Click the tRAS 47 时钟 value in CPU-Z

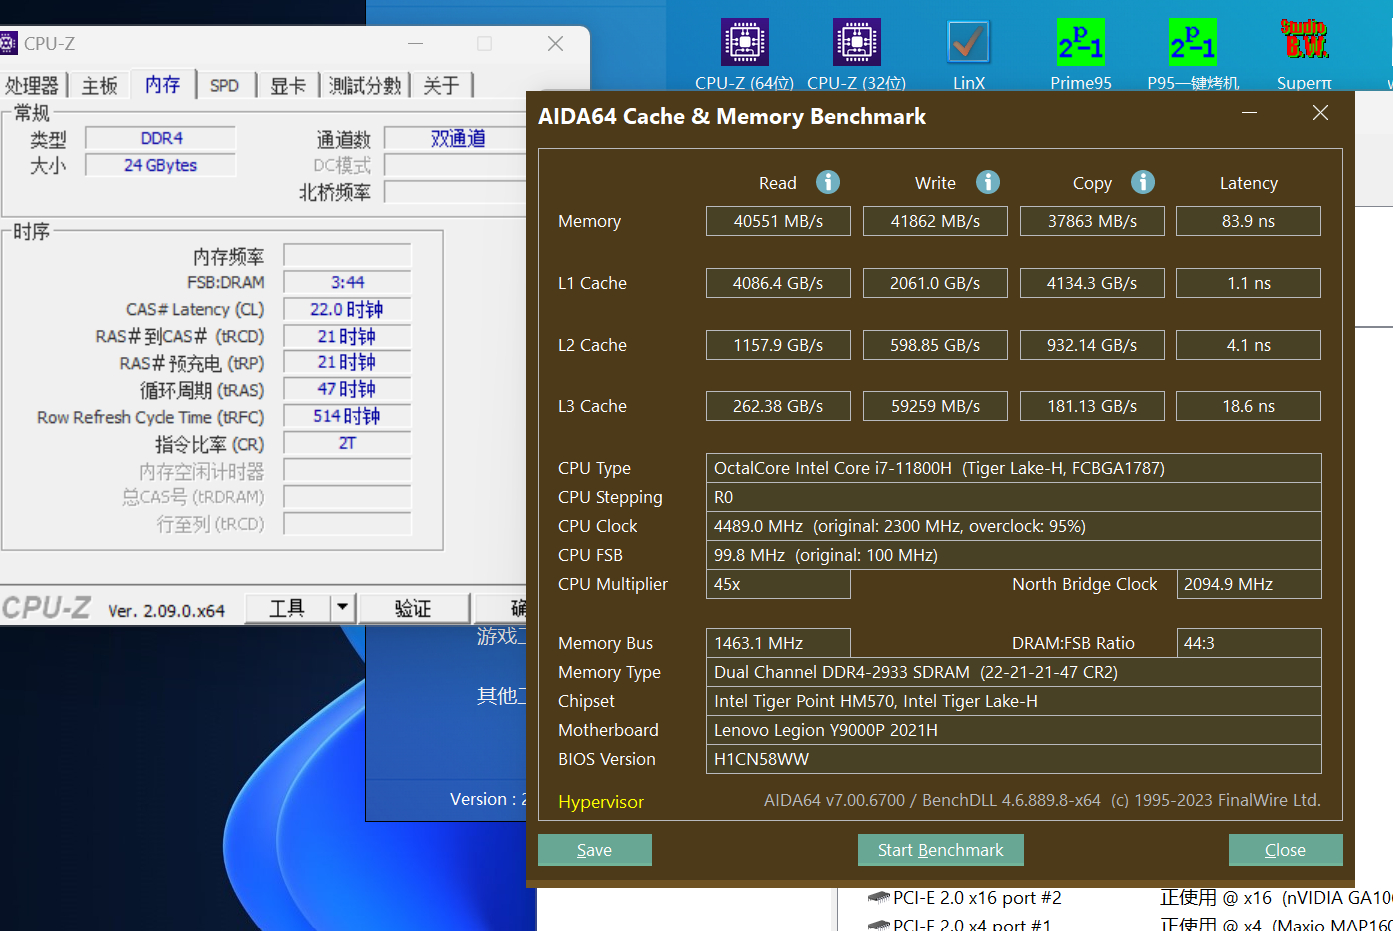point(347,389)
